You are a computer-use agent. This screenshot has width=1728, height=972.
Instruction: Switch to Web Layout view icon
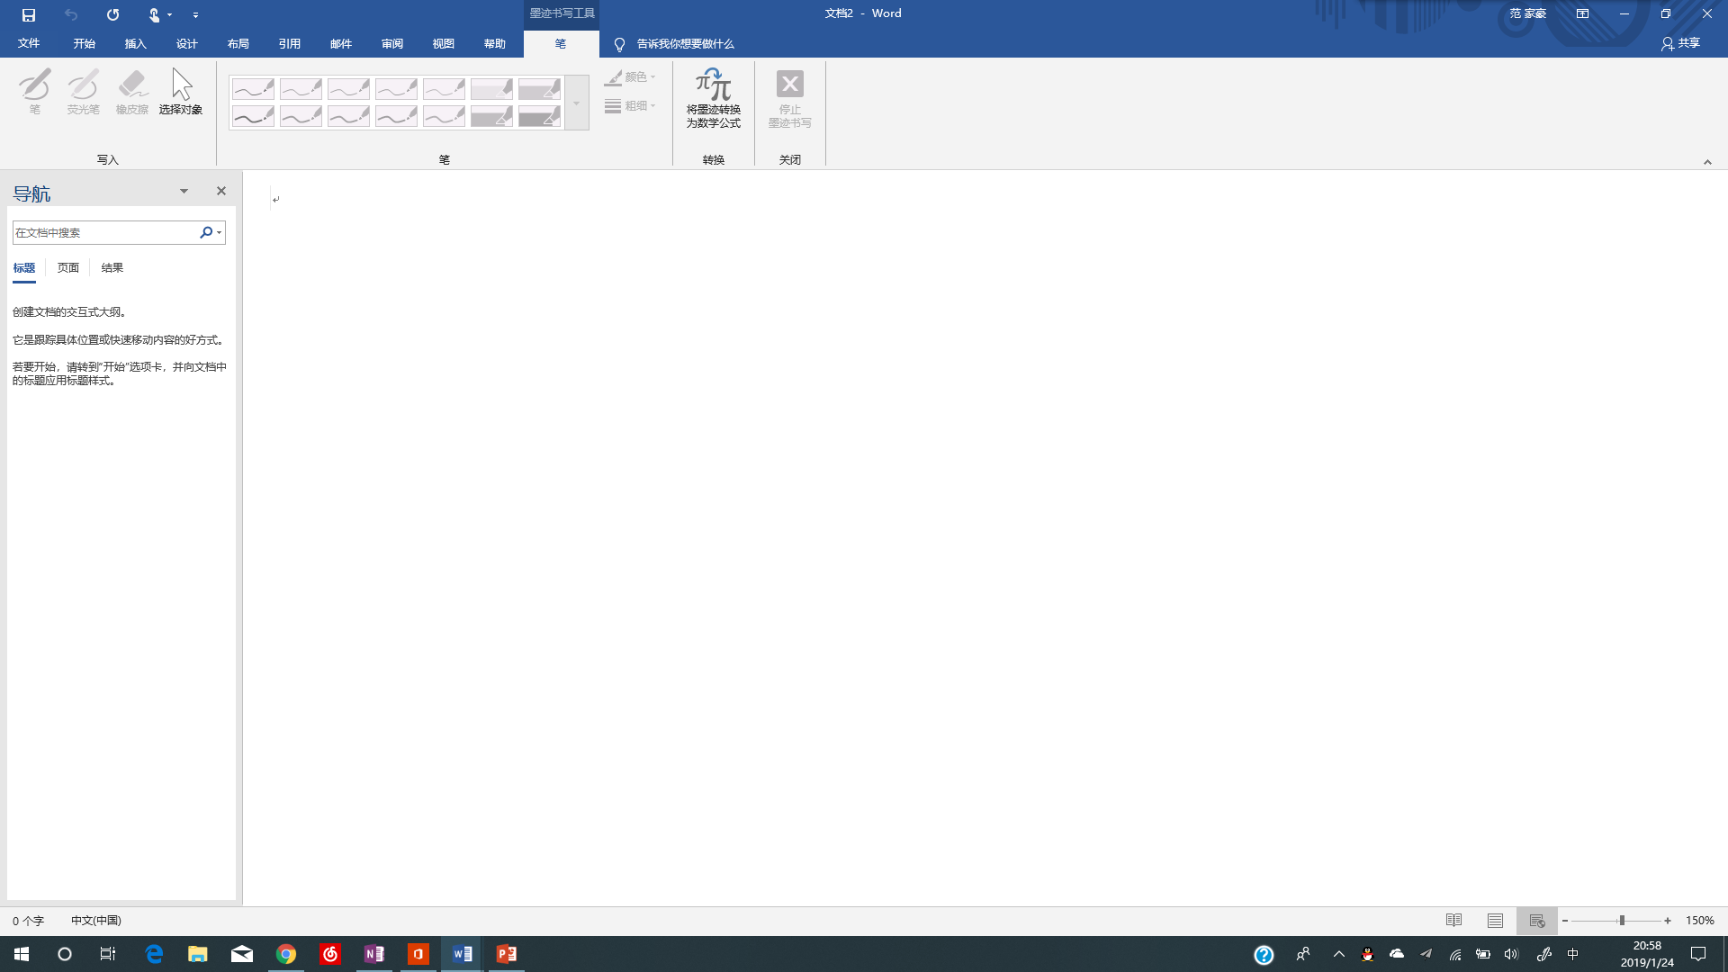[1537, 921]
